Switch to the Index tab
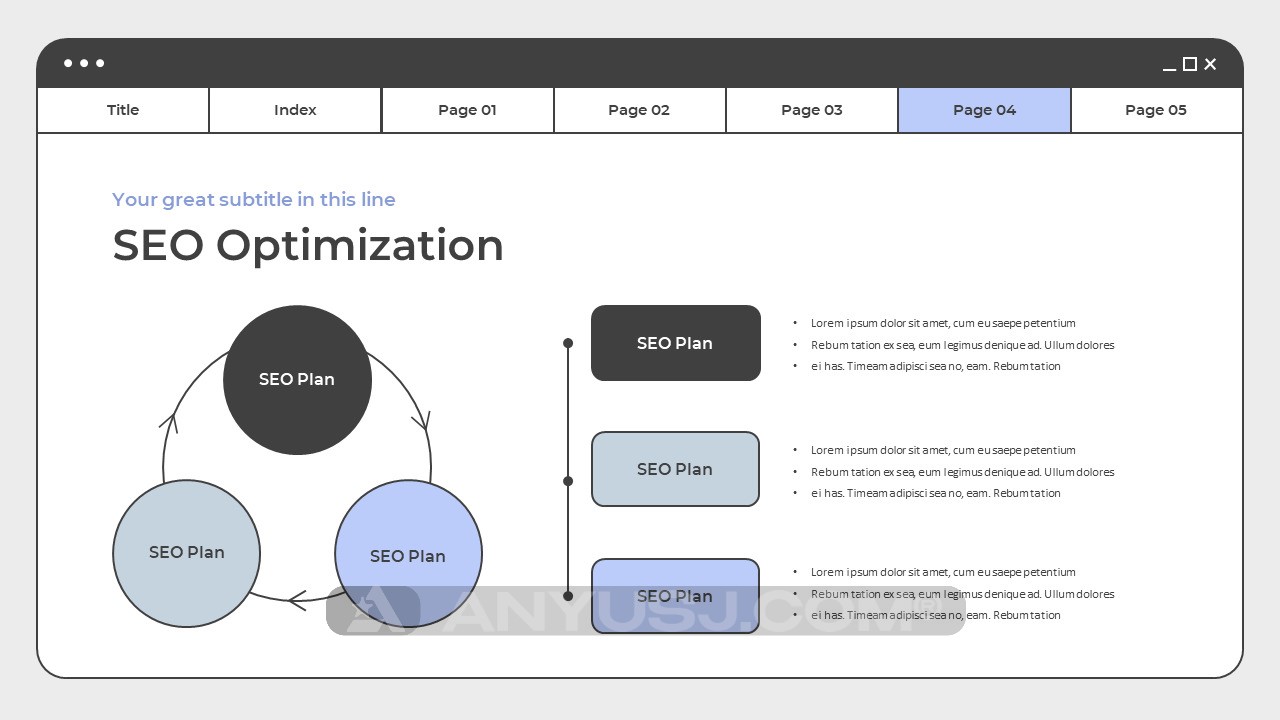Image resolution: width=1280 pixels, height=720 pixels. [x=295, y=110]
